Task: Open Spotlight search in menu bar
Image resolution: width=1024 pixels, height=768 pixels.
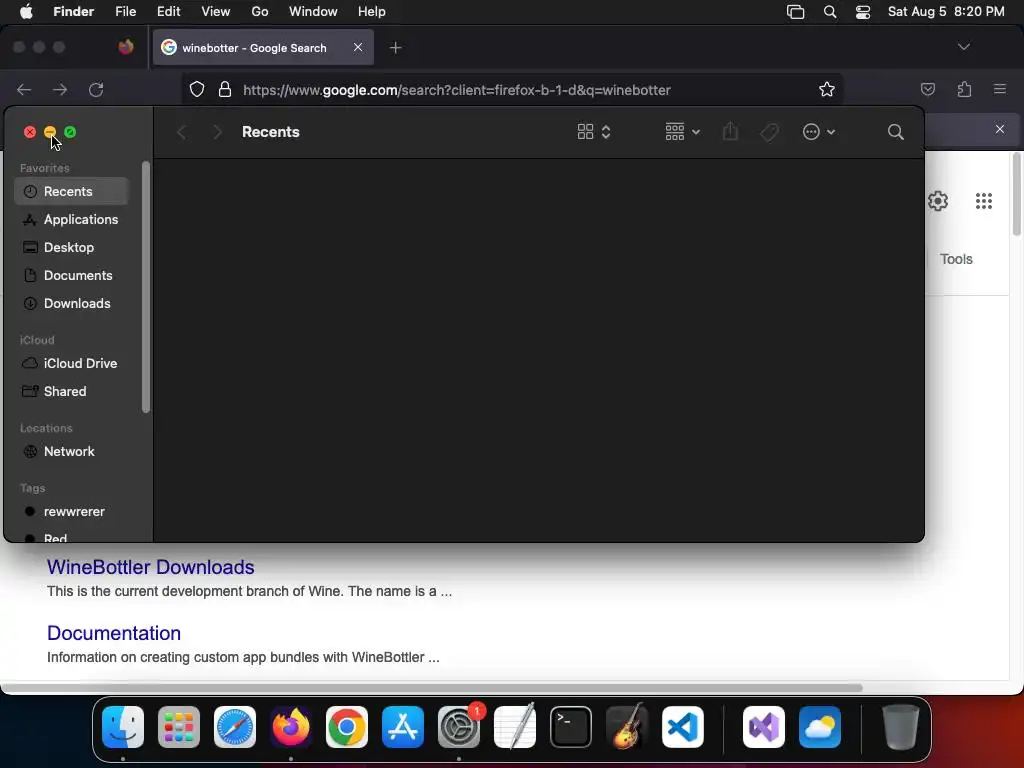Action: coord(830,12)
